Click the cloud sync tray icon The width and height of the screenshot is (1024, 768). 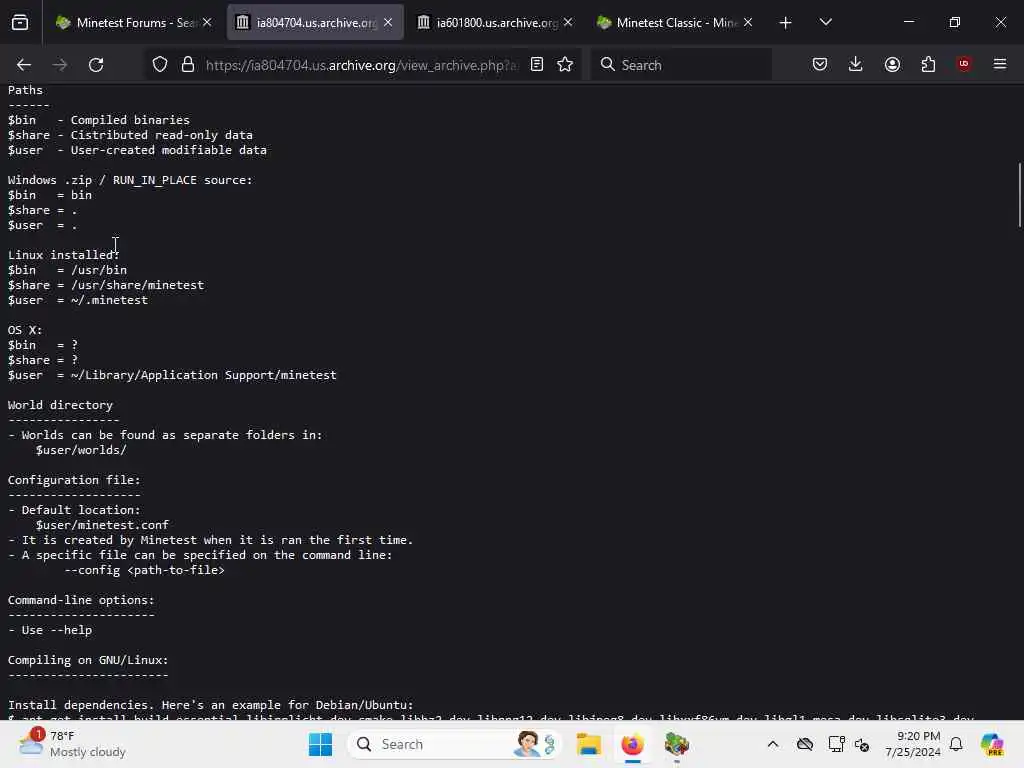pos(805,744)
